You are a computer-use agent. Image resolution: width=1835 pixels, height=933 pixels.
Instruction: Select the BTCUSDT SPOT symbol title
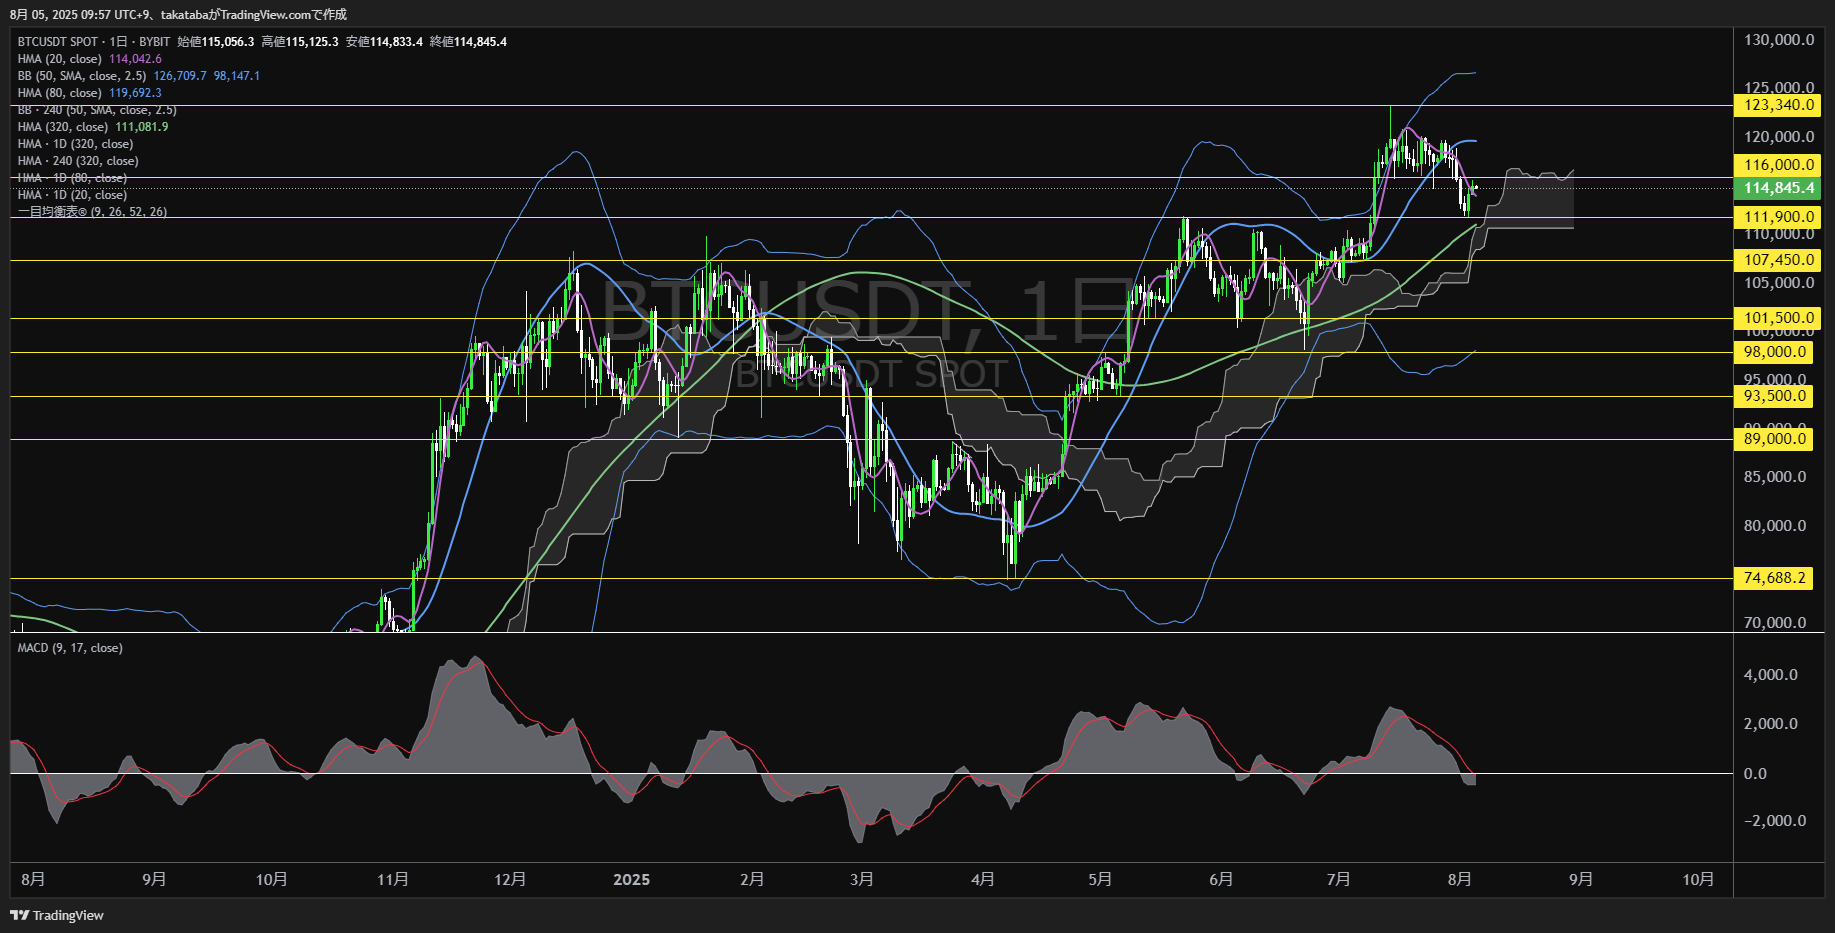coord(58,42)
